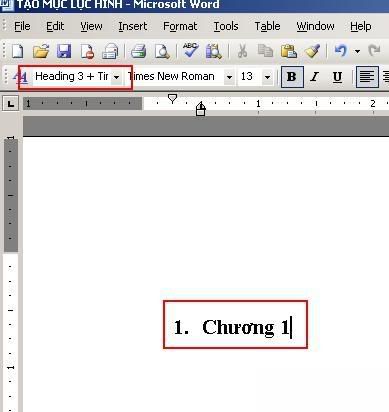The image size is (389, 412).
Task: Toggle Italic formatting
Action: click(x=314, y=77)
